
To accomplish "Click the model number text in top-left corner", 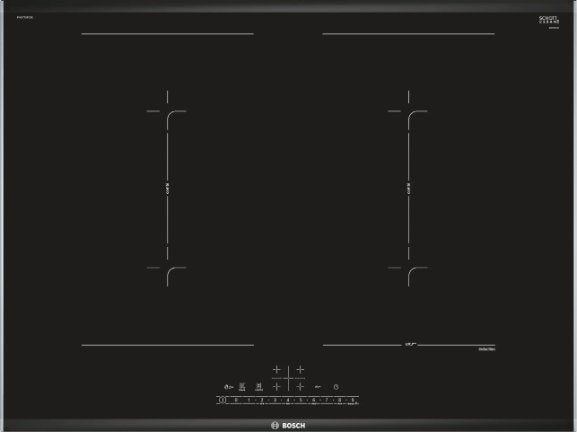I will pyautogui.click(x=25, y=17).
